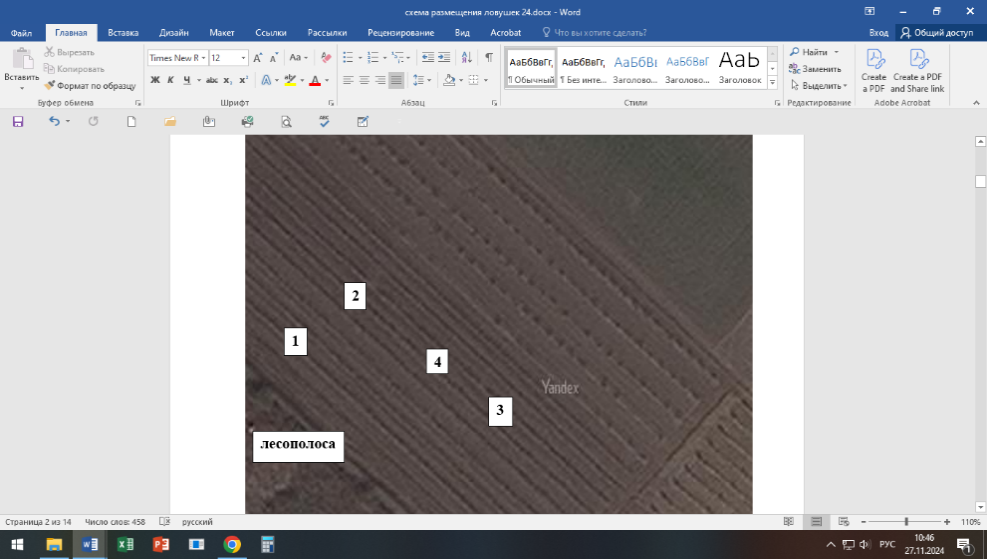This screenshot has height=559, width=987.
Task: Switch to the Дизайн tab
Action: pos(174,33)
